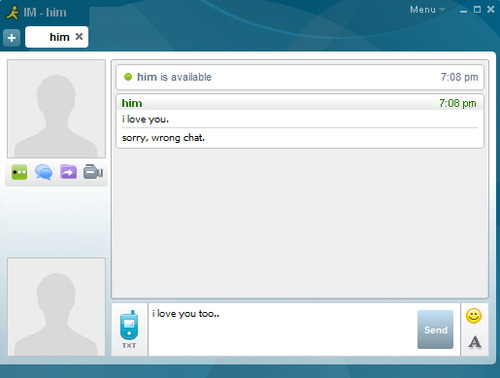Viewport: 500px width, 378px height.
Task: Click your own avatar picture
Action: pyautogui.click(x=56, y=307)
